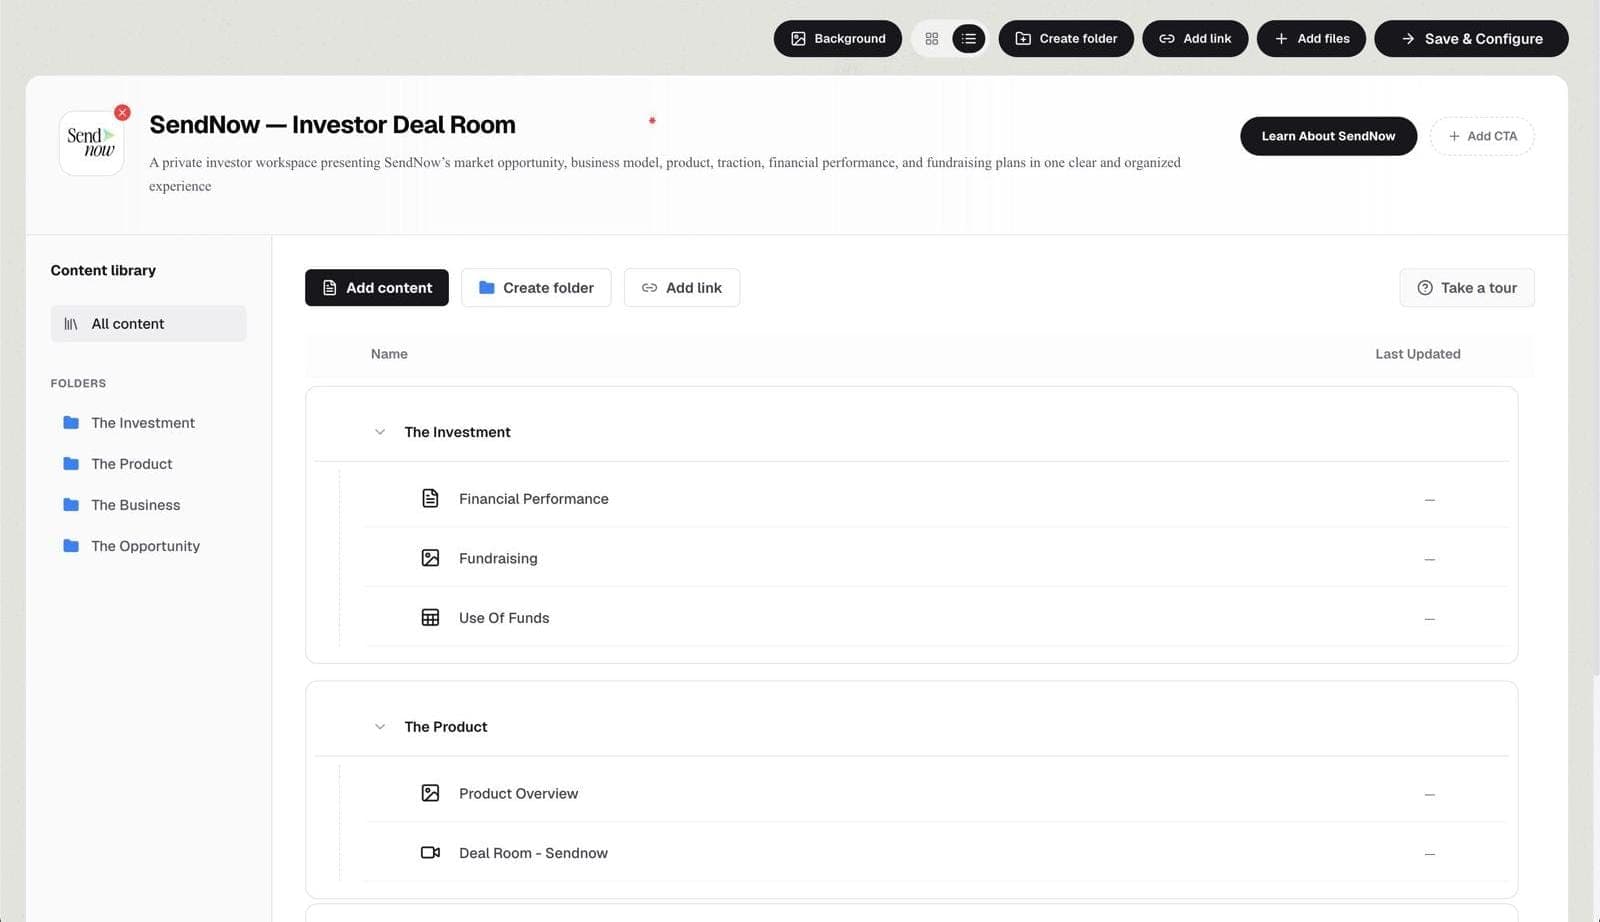Click the Product Overview image icon

[x=430, y=793]
